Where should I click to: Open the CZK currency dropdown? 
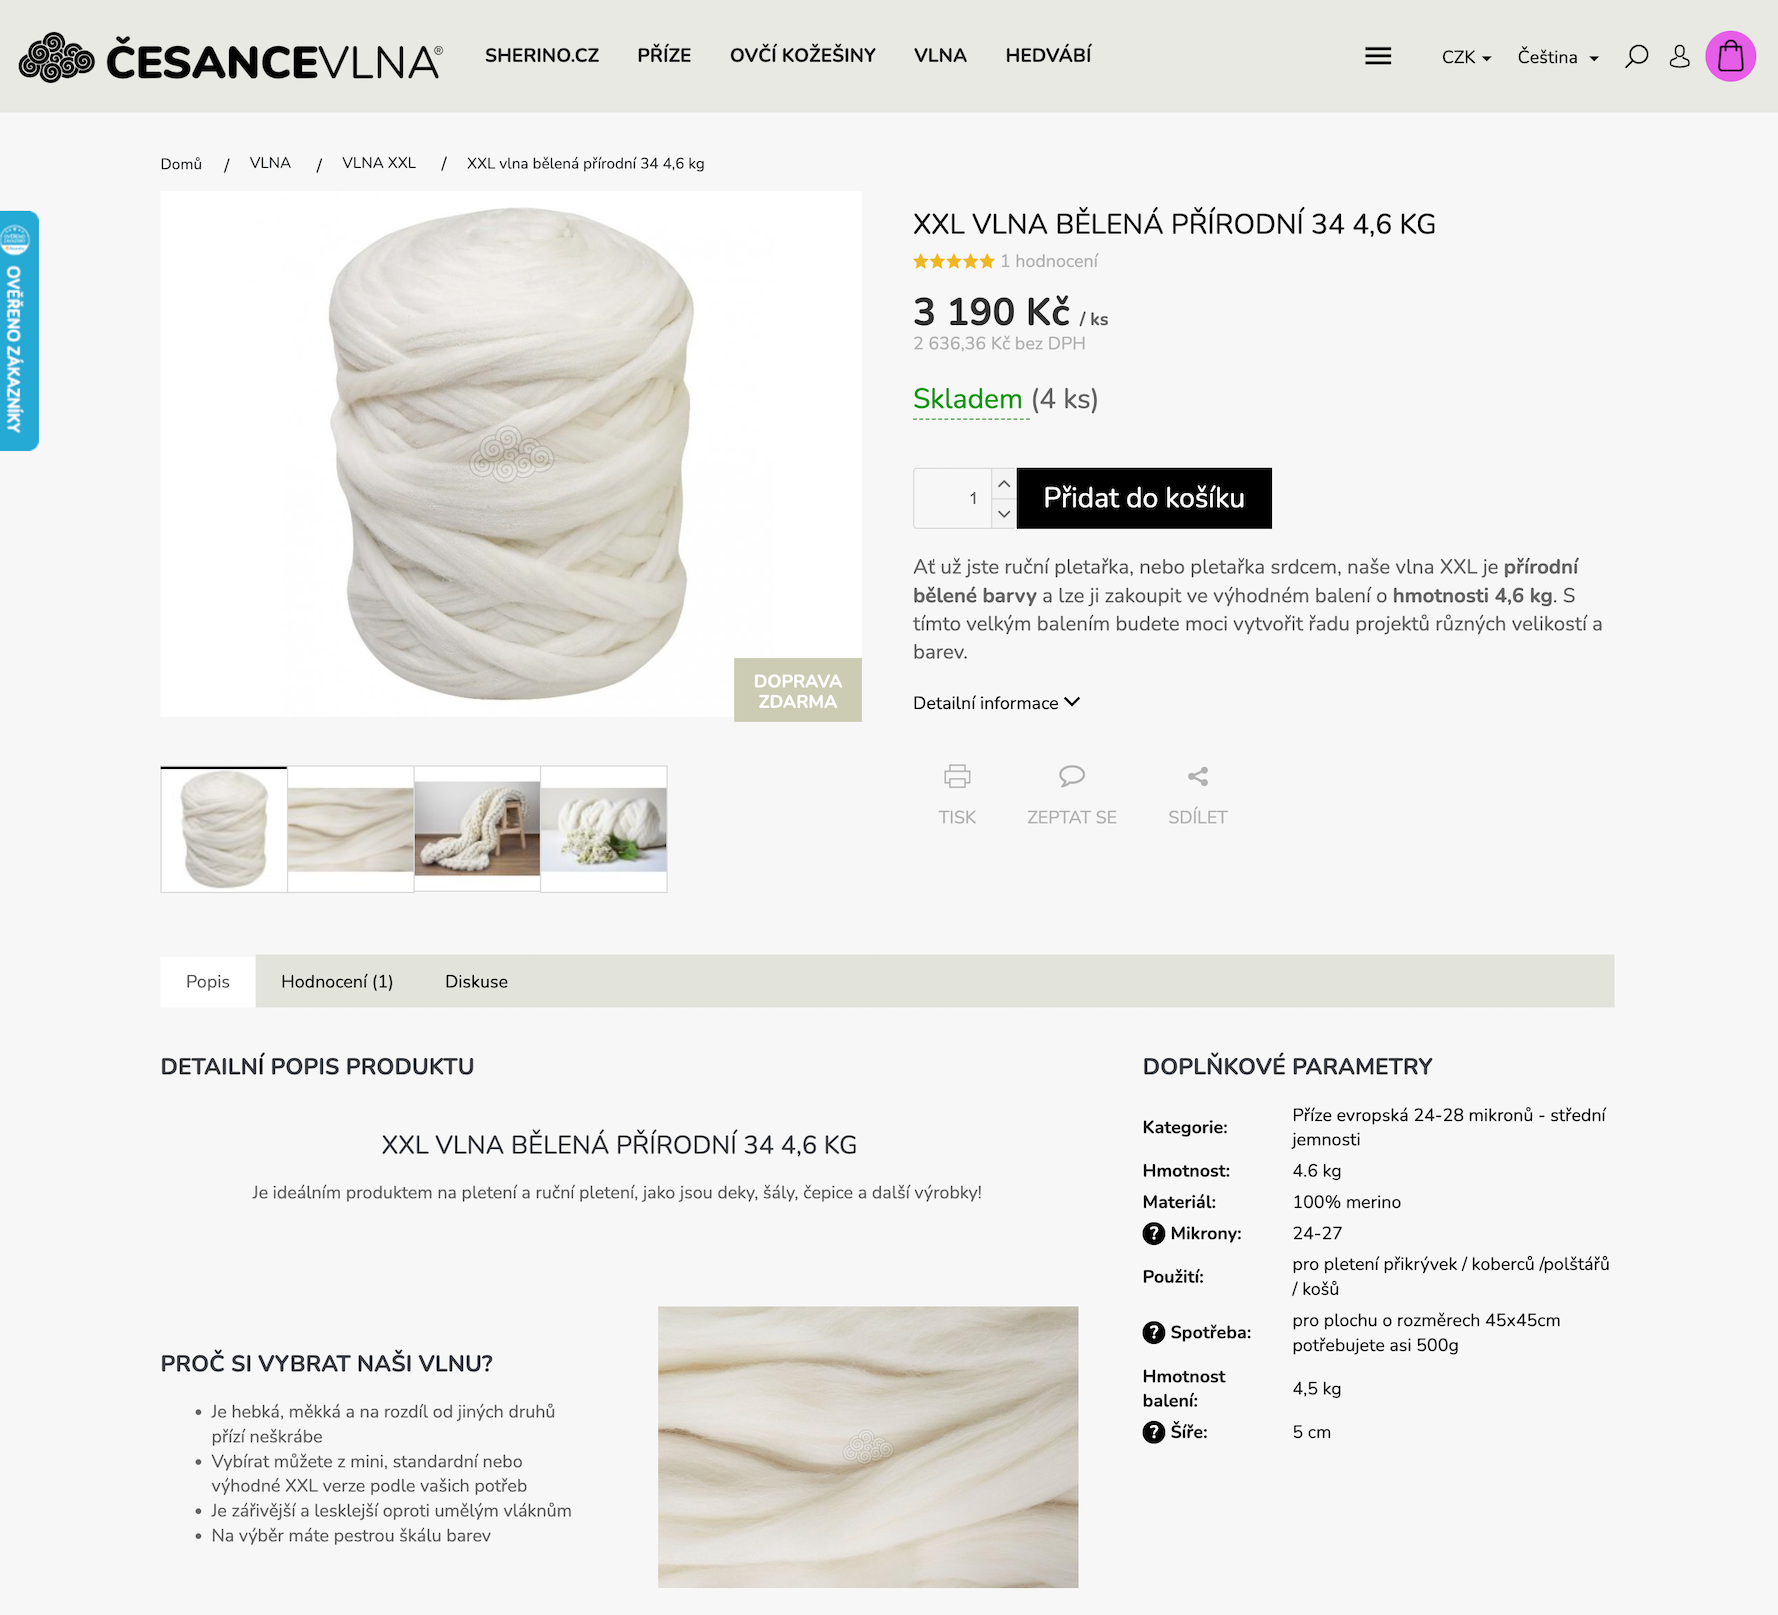pyautogui.click(x=1466, y=57)
